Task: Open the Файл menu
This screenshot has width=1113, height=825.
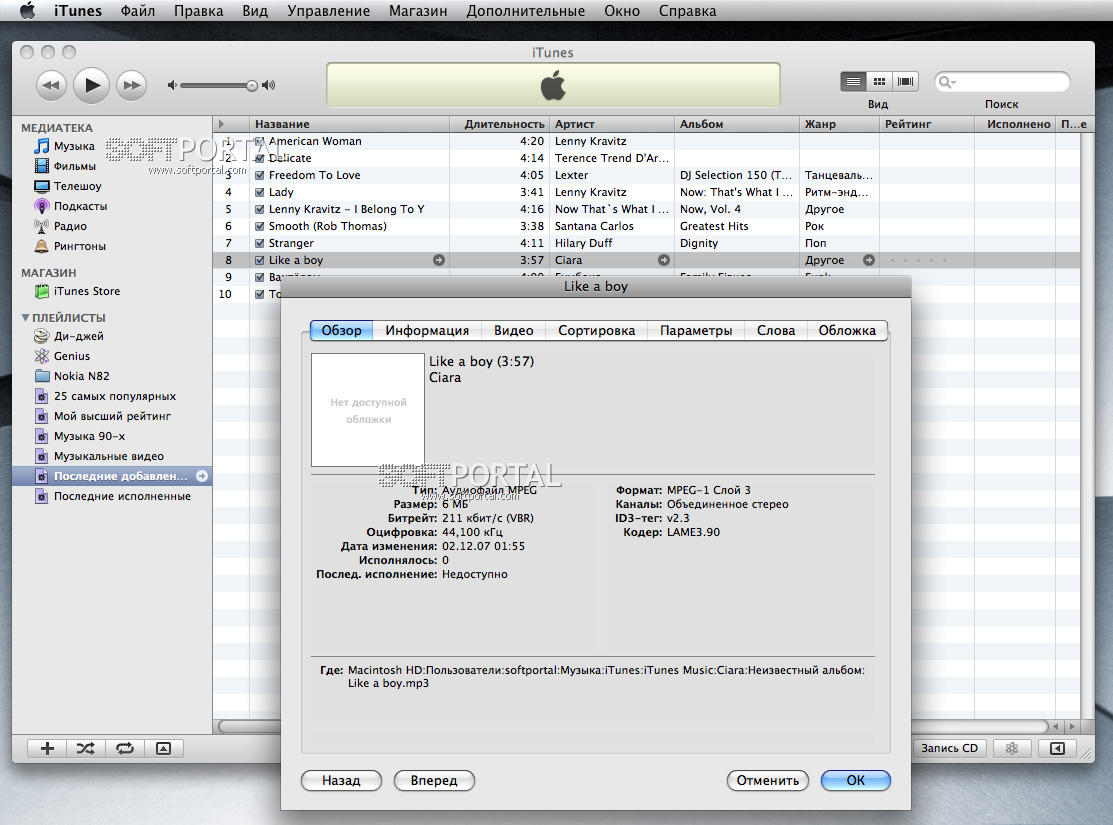Action: [138, 11]
